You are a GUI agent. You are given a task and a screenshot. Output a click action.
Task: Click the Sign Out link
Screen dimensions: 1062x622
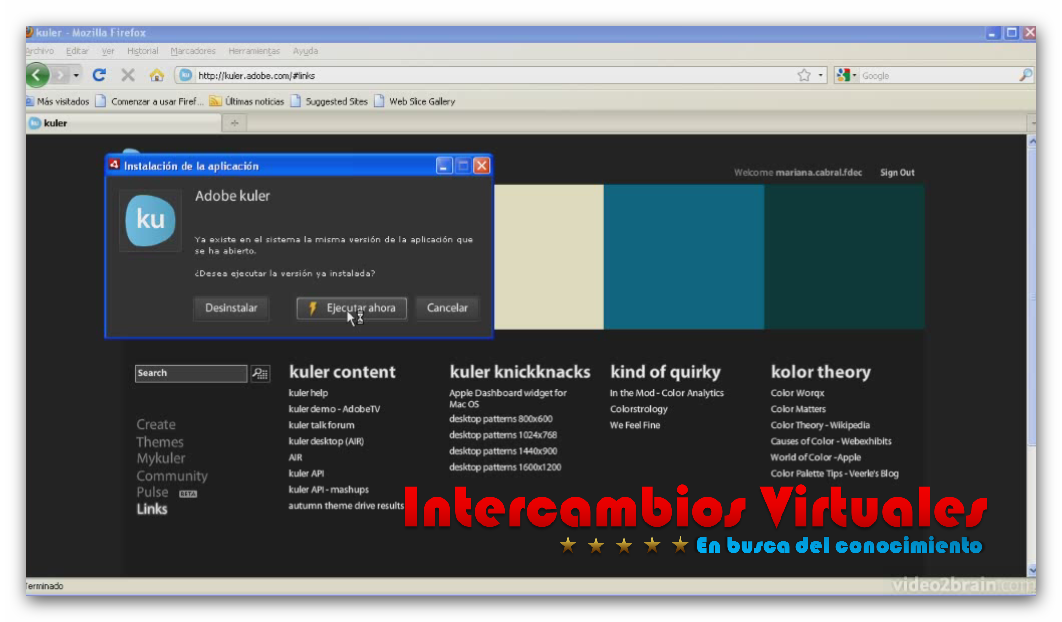click(x=896, y=172)
